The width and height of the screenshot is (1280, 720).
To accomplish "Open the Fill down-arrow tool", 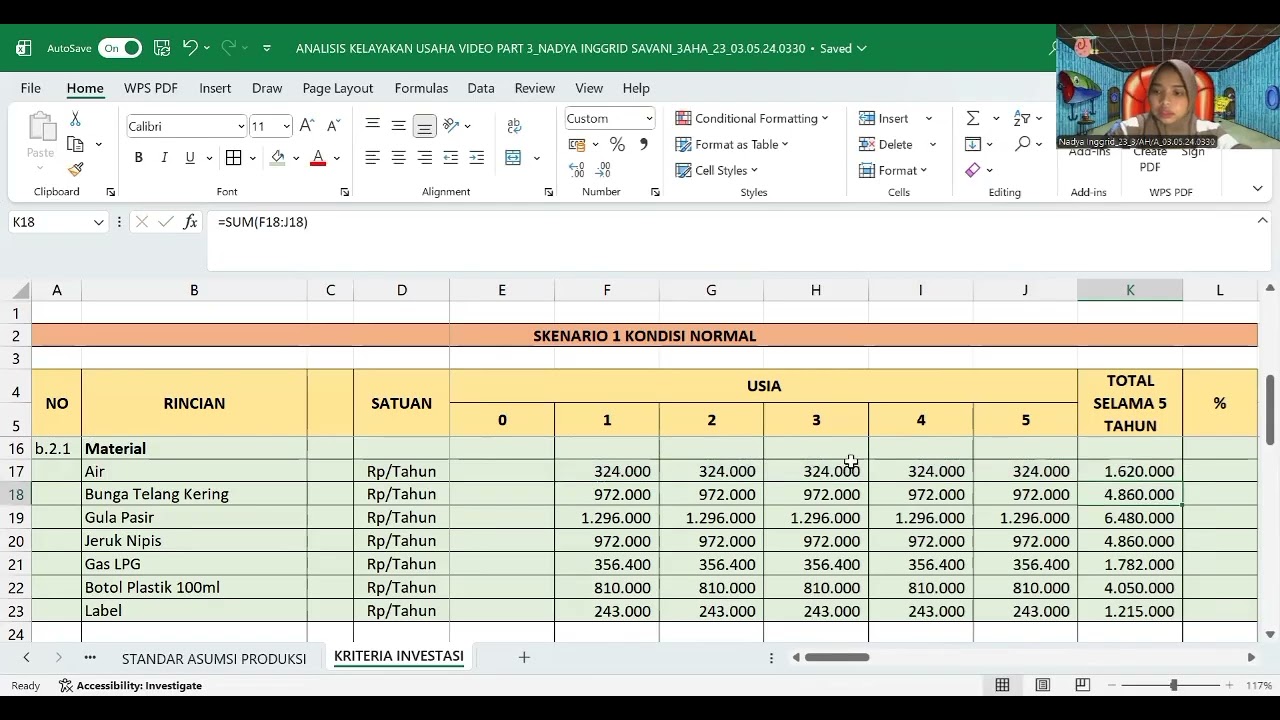I will [972, 144].
